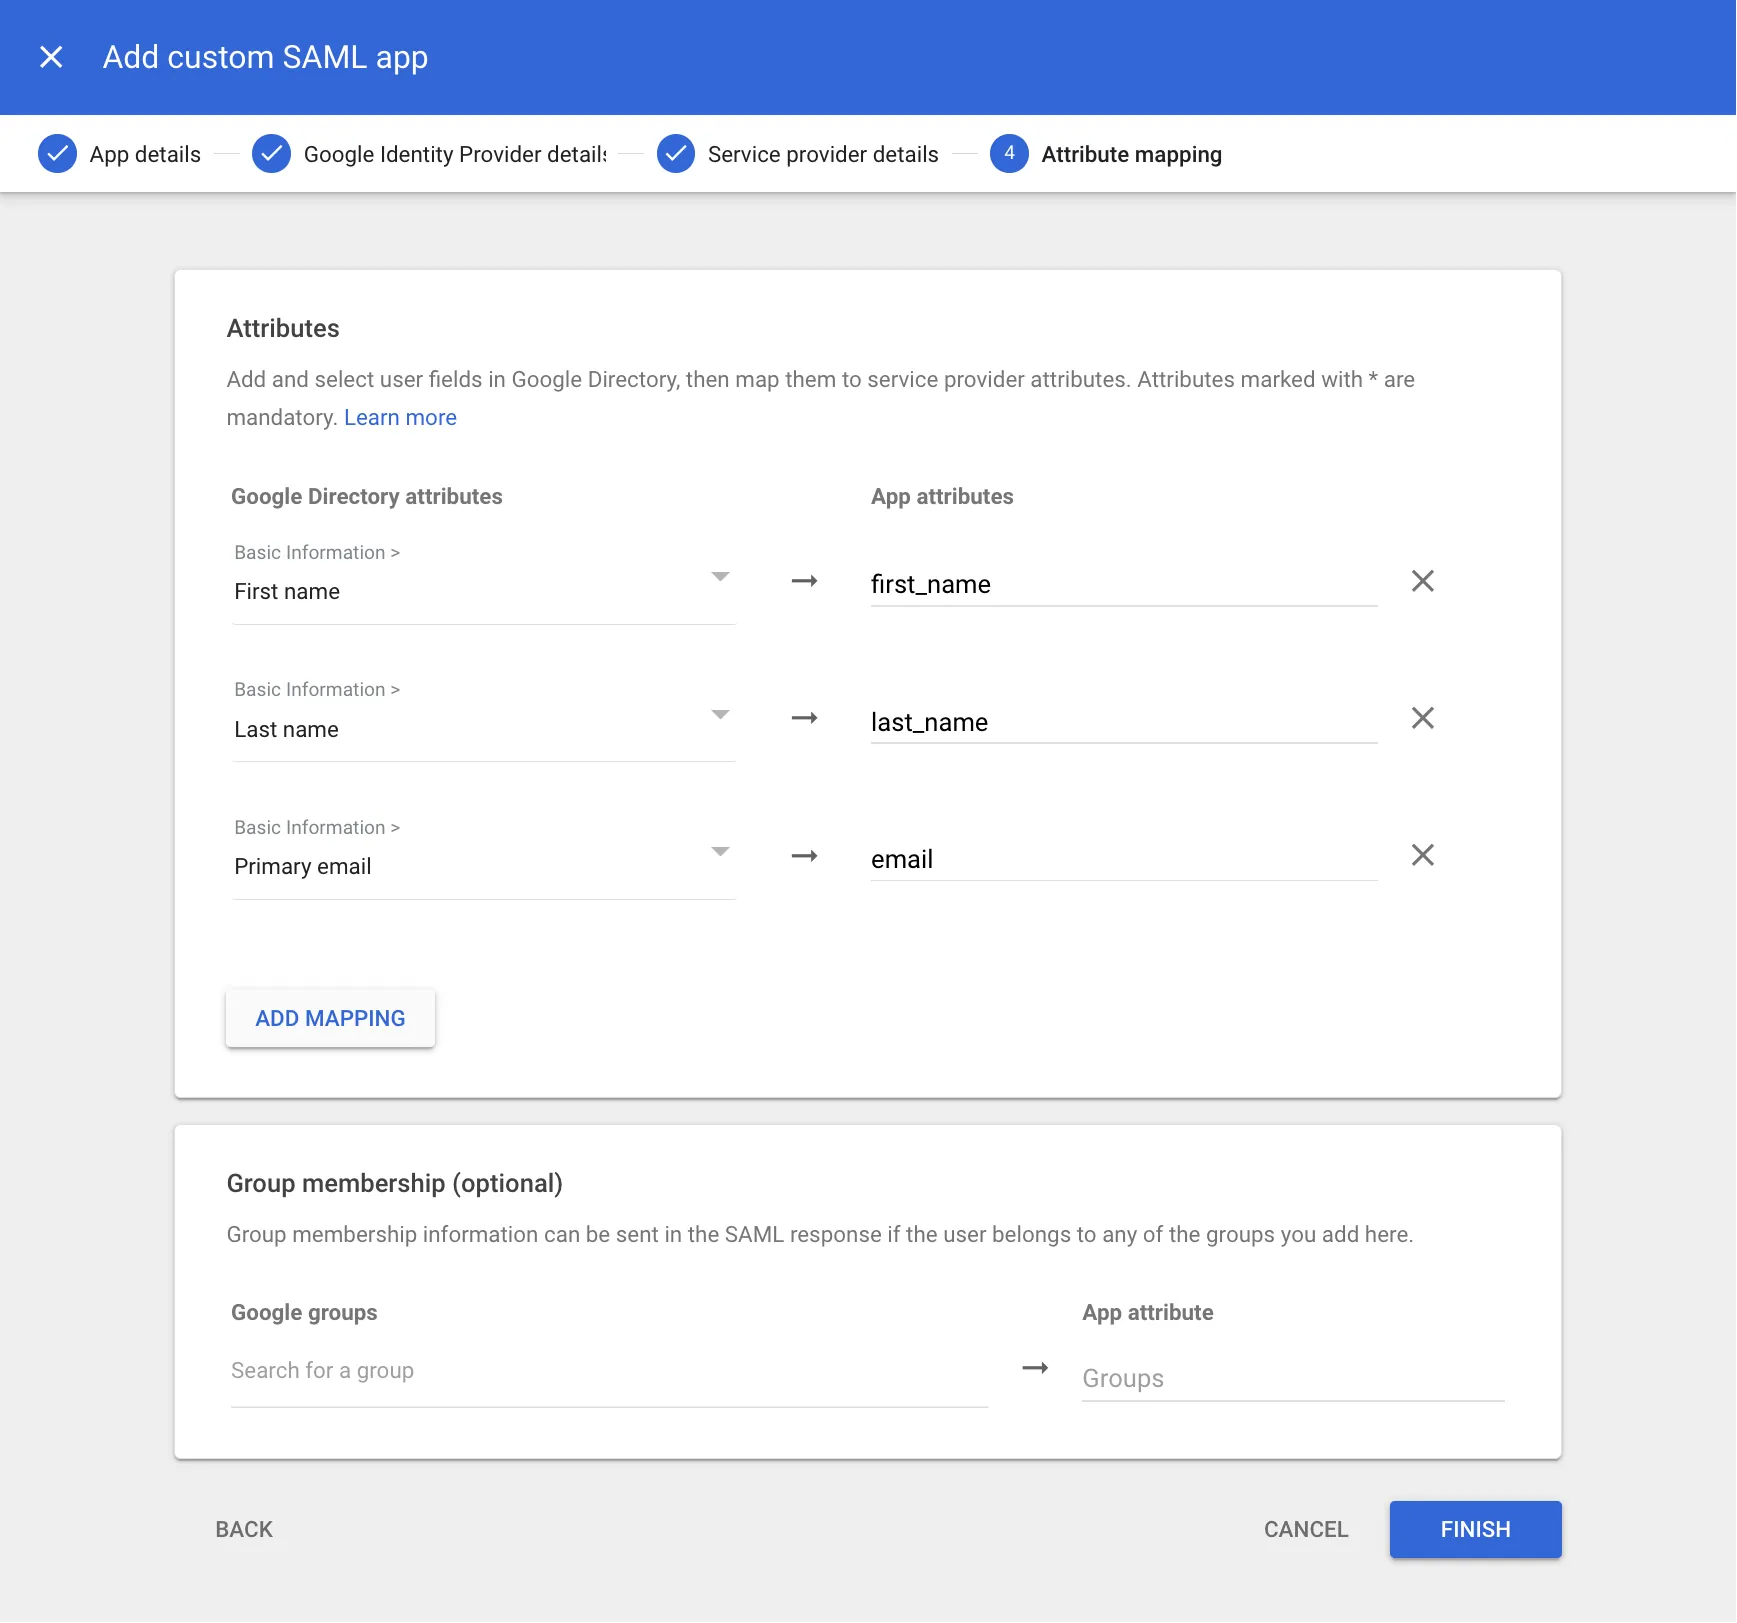Screen dimensions: 1737x1623
Task: Click the Service provider details checkmark icon
Action: [676, 154]
